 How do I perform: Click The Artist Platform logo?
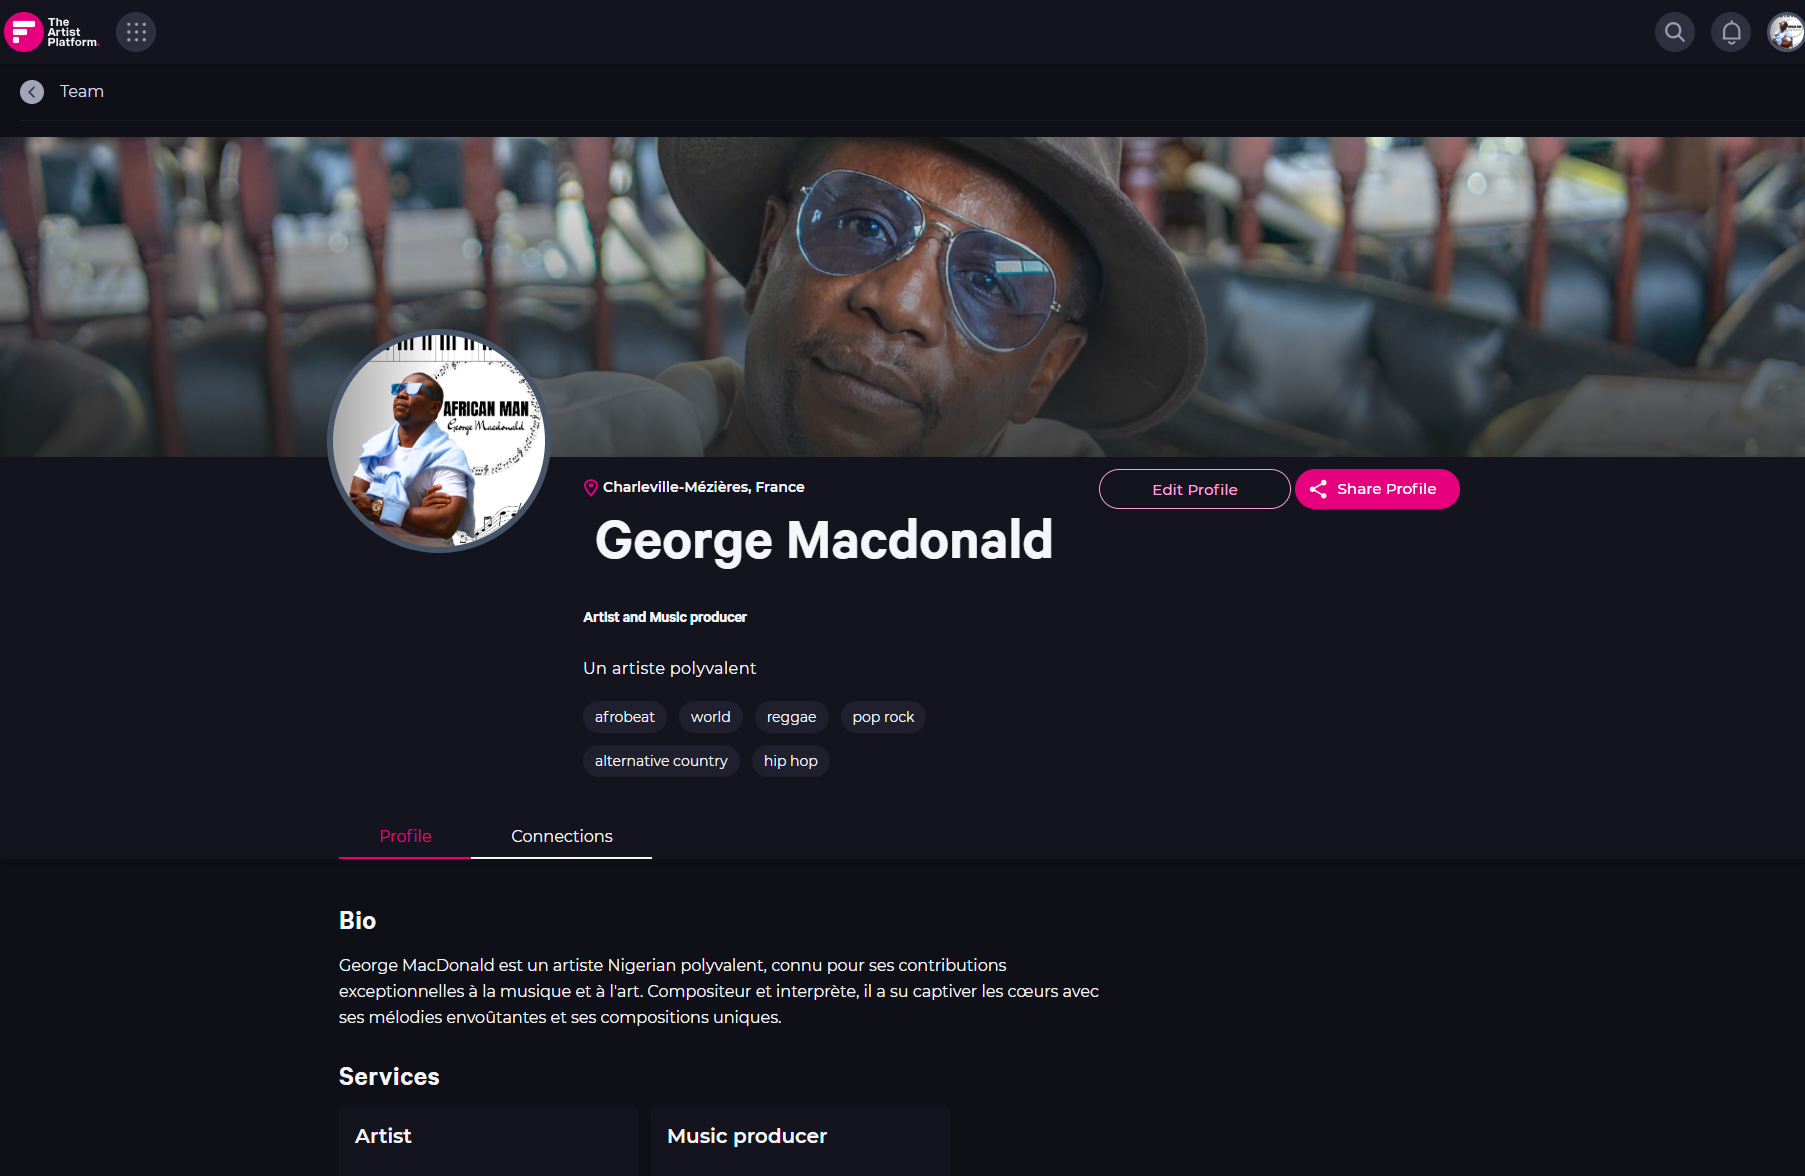(x=52, y=32)
